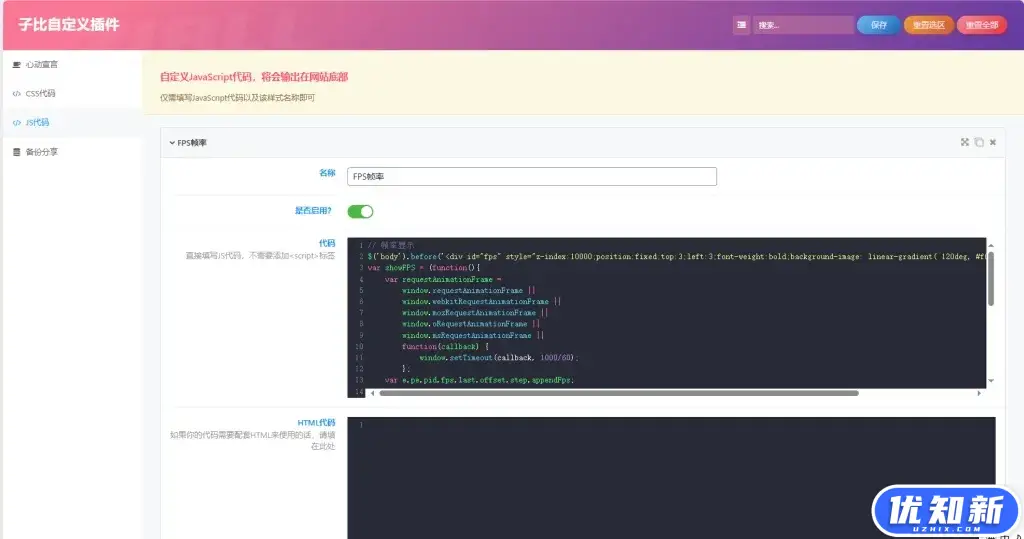
Task: Click the code editor's horizontal scrollbar thumb
Action: point(618,393)
